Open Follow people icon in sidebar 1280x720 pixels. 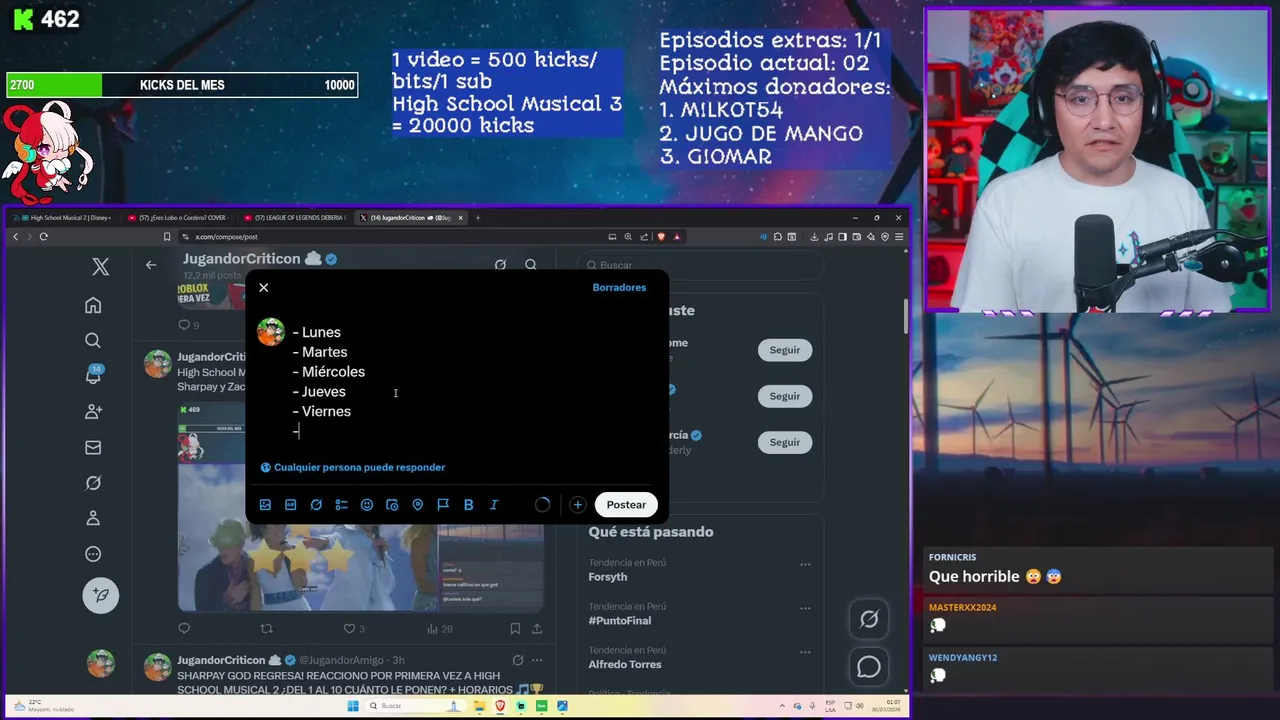[x=93, y=411]
